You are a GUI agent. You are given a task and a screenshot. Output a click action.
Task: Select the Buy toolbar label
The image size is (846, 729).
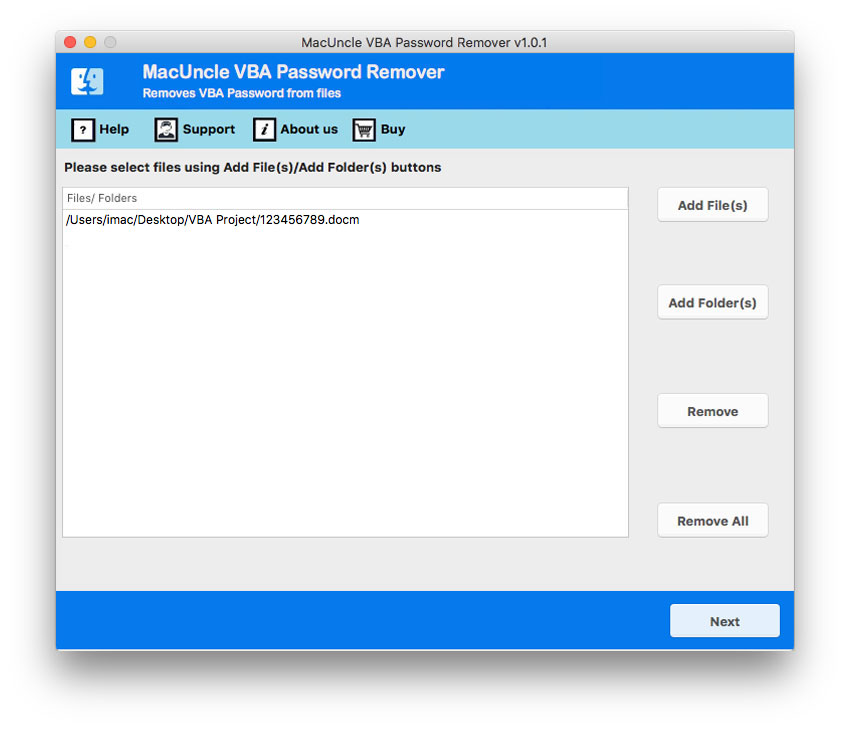[x=392, y=129]
